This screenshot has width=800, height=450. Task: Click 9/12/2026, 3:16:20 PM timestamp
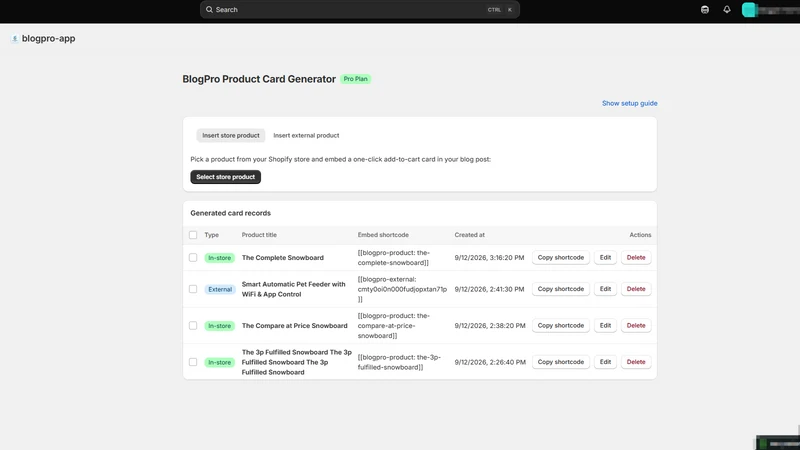point(489,258)
